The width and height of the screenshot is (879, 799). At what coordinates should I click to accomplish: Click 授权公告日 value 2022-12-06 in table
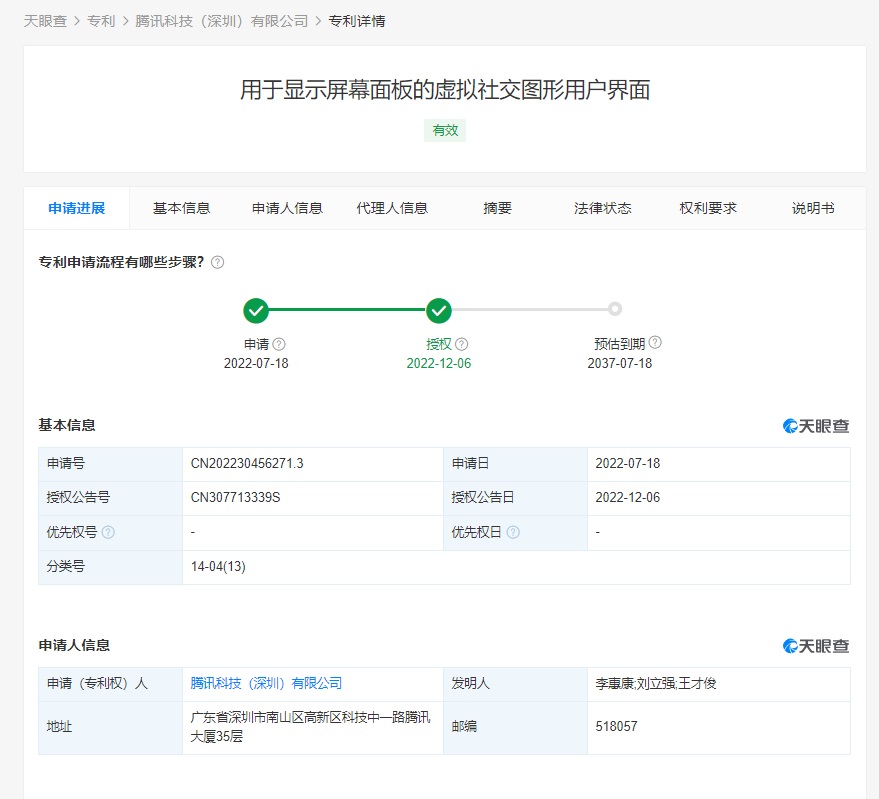(x=628, y=498)
